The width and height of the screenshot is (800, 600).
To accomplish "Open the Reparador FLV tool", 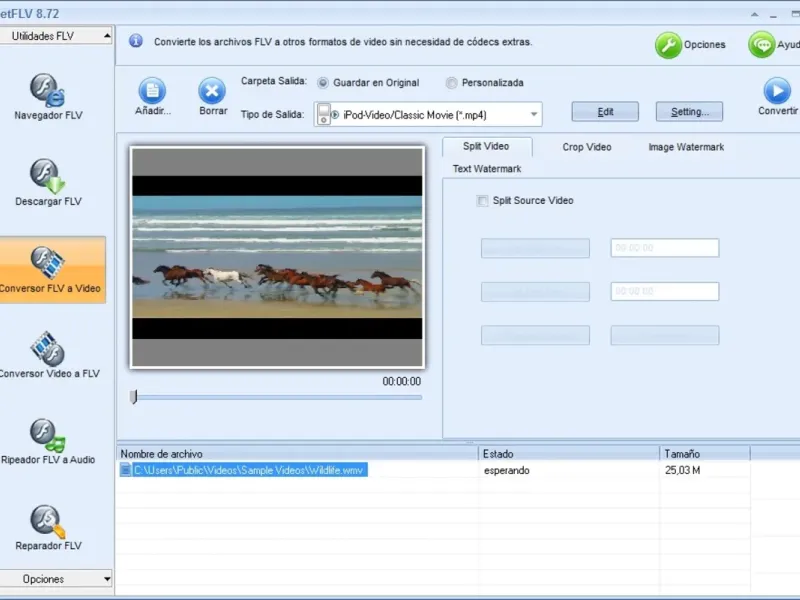I will pyautogui.click(x=48, y=528).
